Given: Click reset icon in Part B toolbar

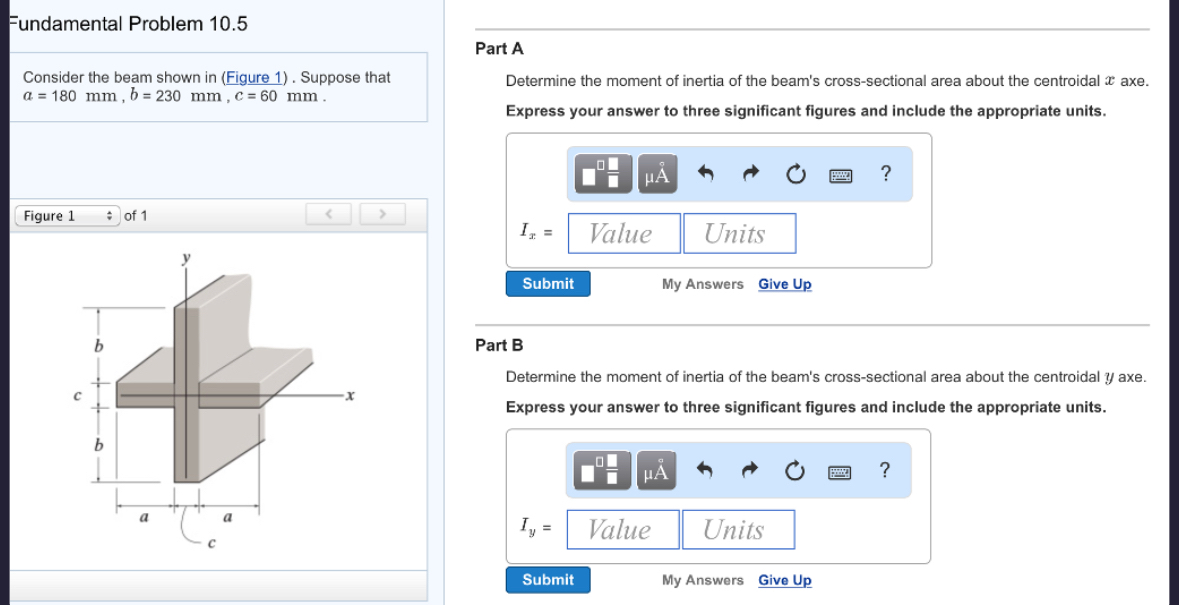Looking at the screenshot, I should pos(795,470).
